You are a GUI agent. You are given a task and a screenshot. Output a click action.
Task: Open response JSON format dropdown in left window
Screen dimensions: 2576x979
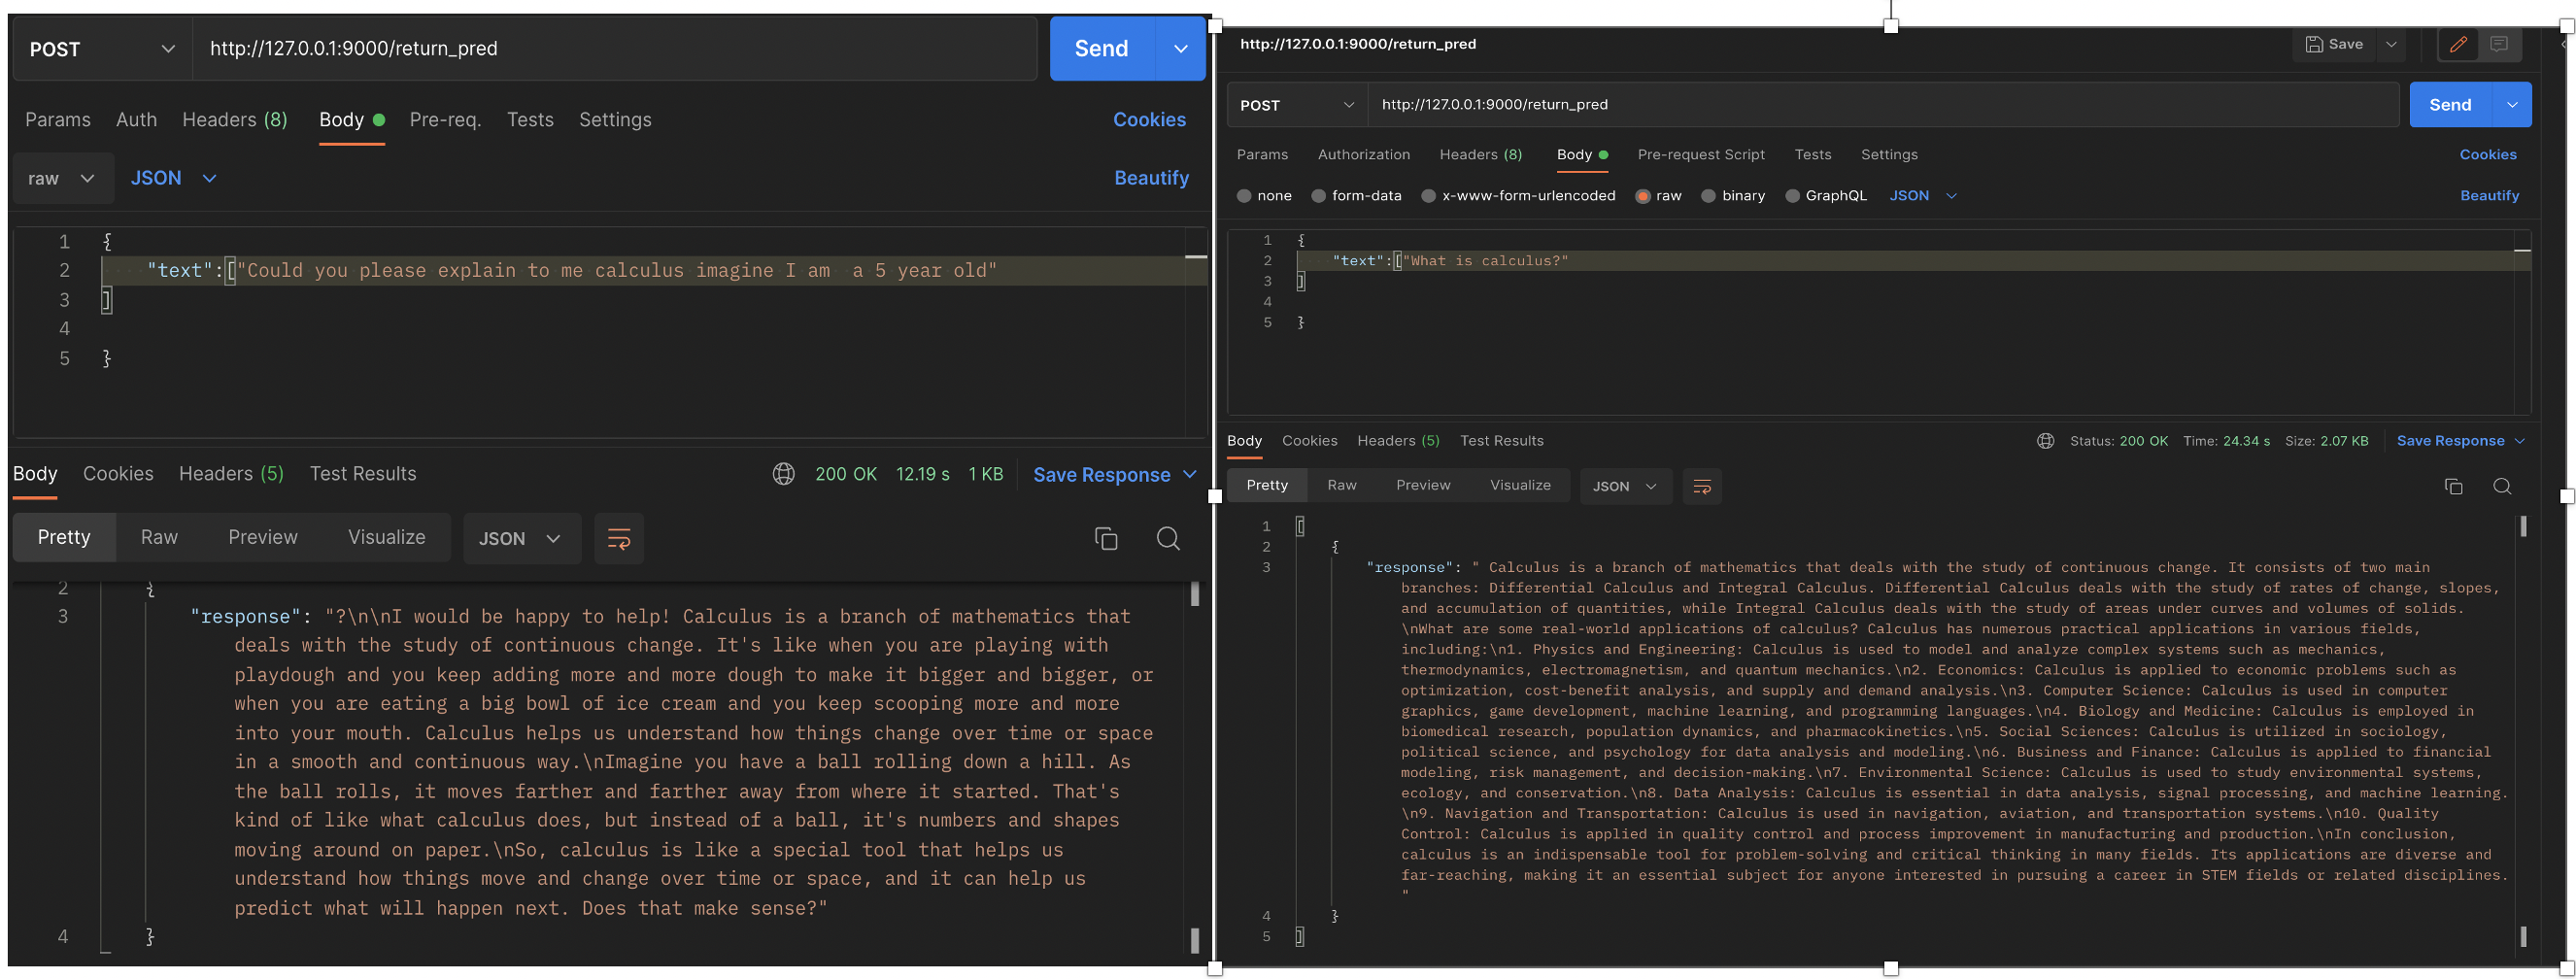tap(521, 539)
